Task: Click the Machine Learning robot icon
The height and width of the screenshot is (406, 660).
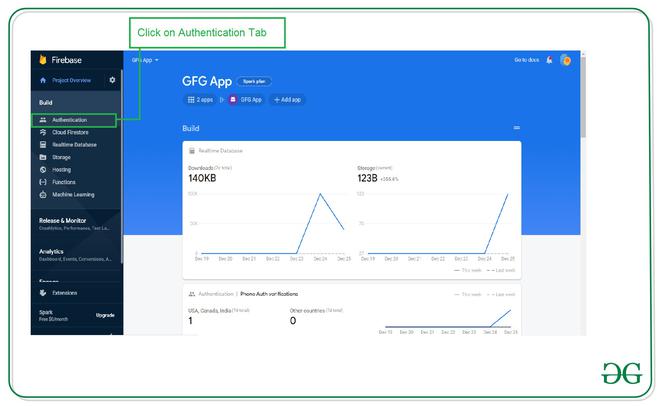Action: [x=43, y=194]
